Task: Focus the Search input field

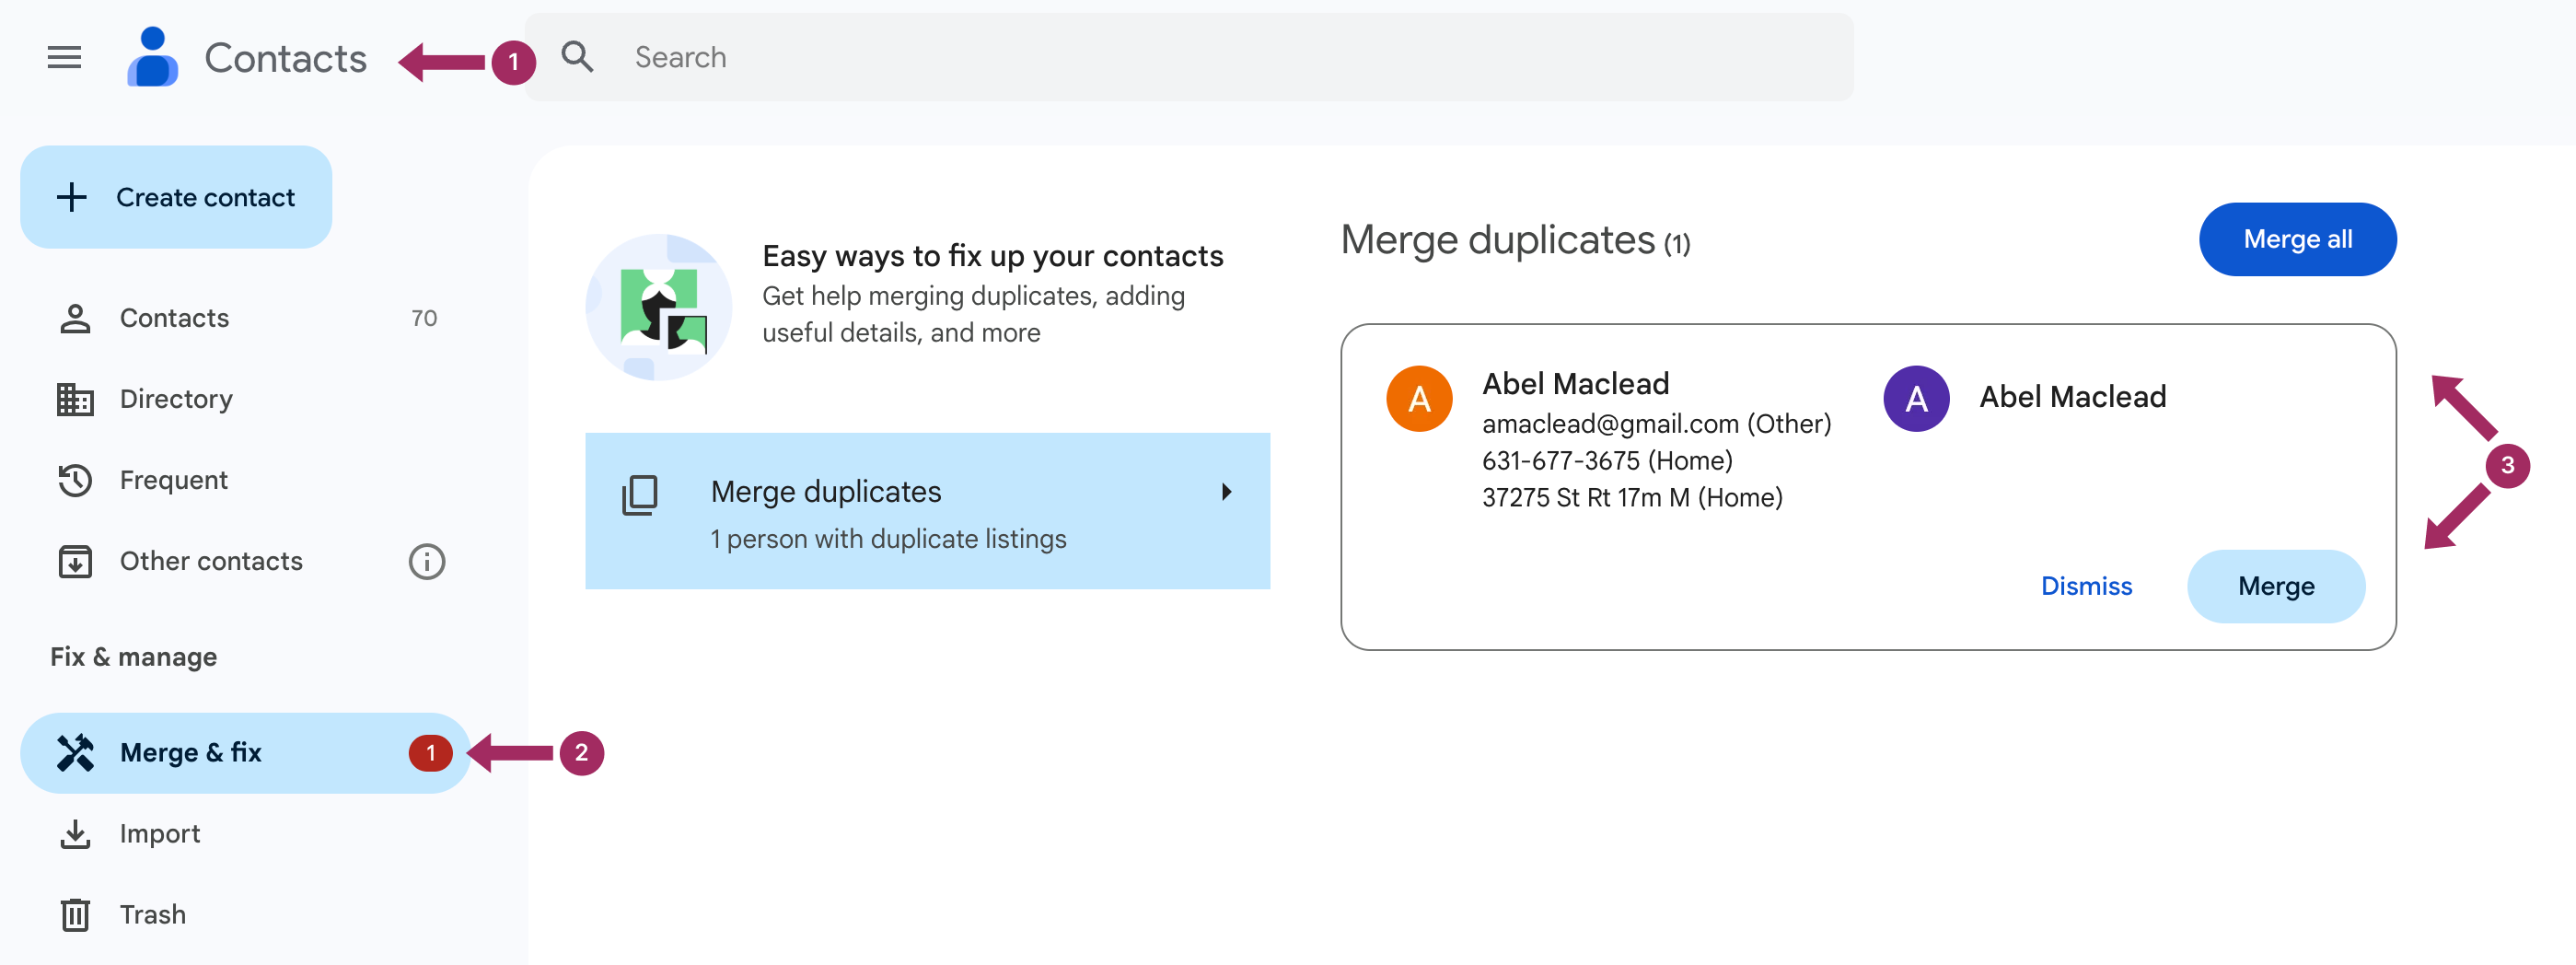Action: pyautogui.click(x=1188, y=57)
